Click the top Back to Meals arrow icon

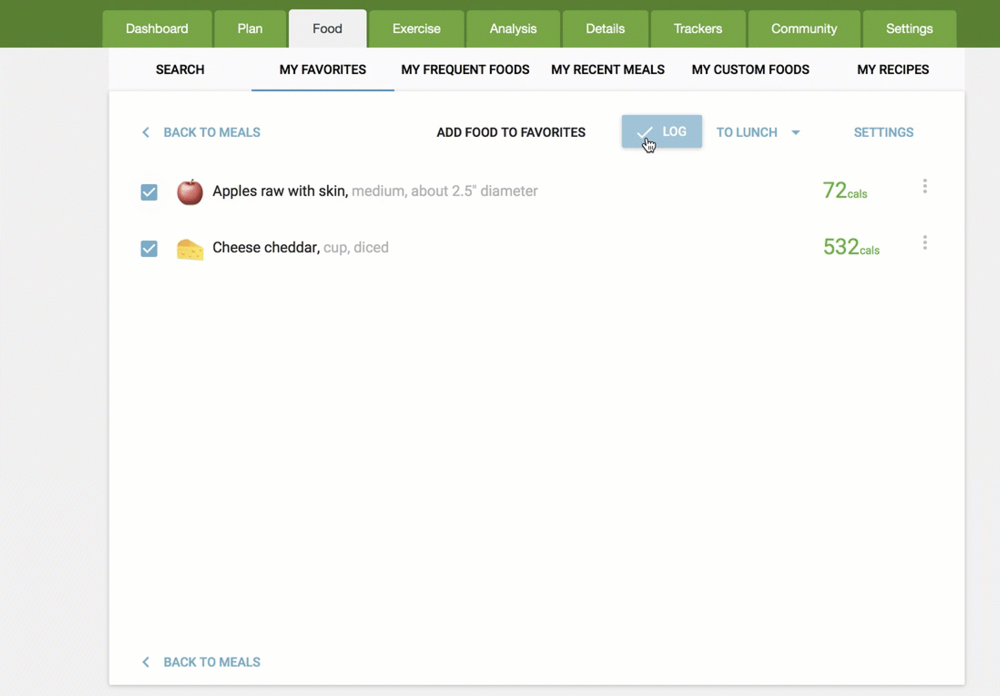pos(146,133)
